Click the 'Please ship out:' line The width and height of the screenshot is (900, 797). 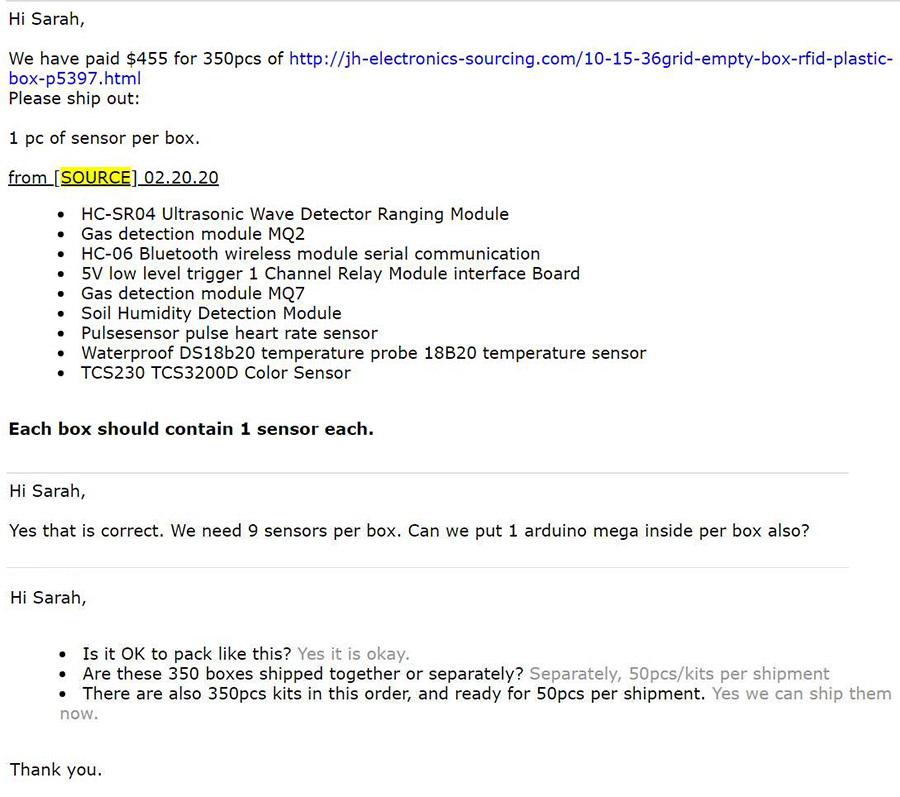coord(74,98)
